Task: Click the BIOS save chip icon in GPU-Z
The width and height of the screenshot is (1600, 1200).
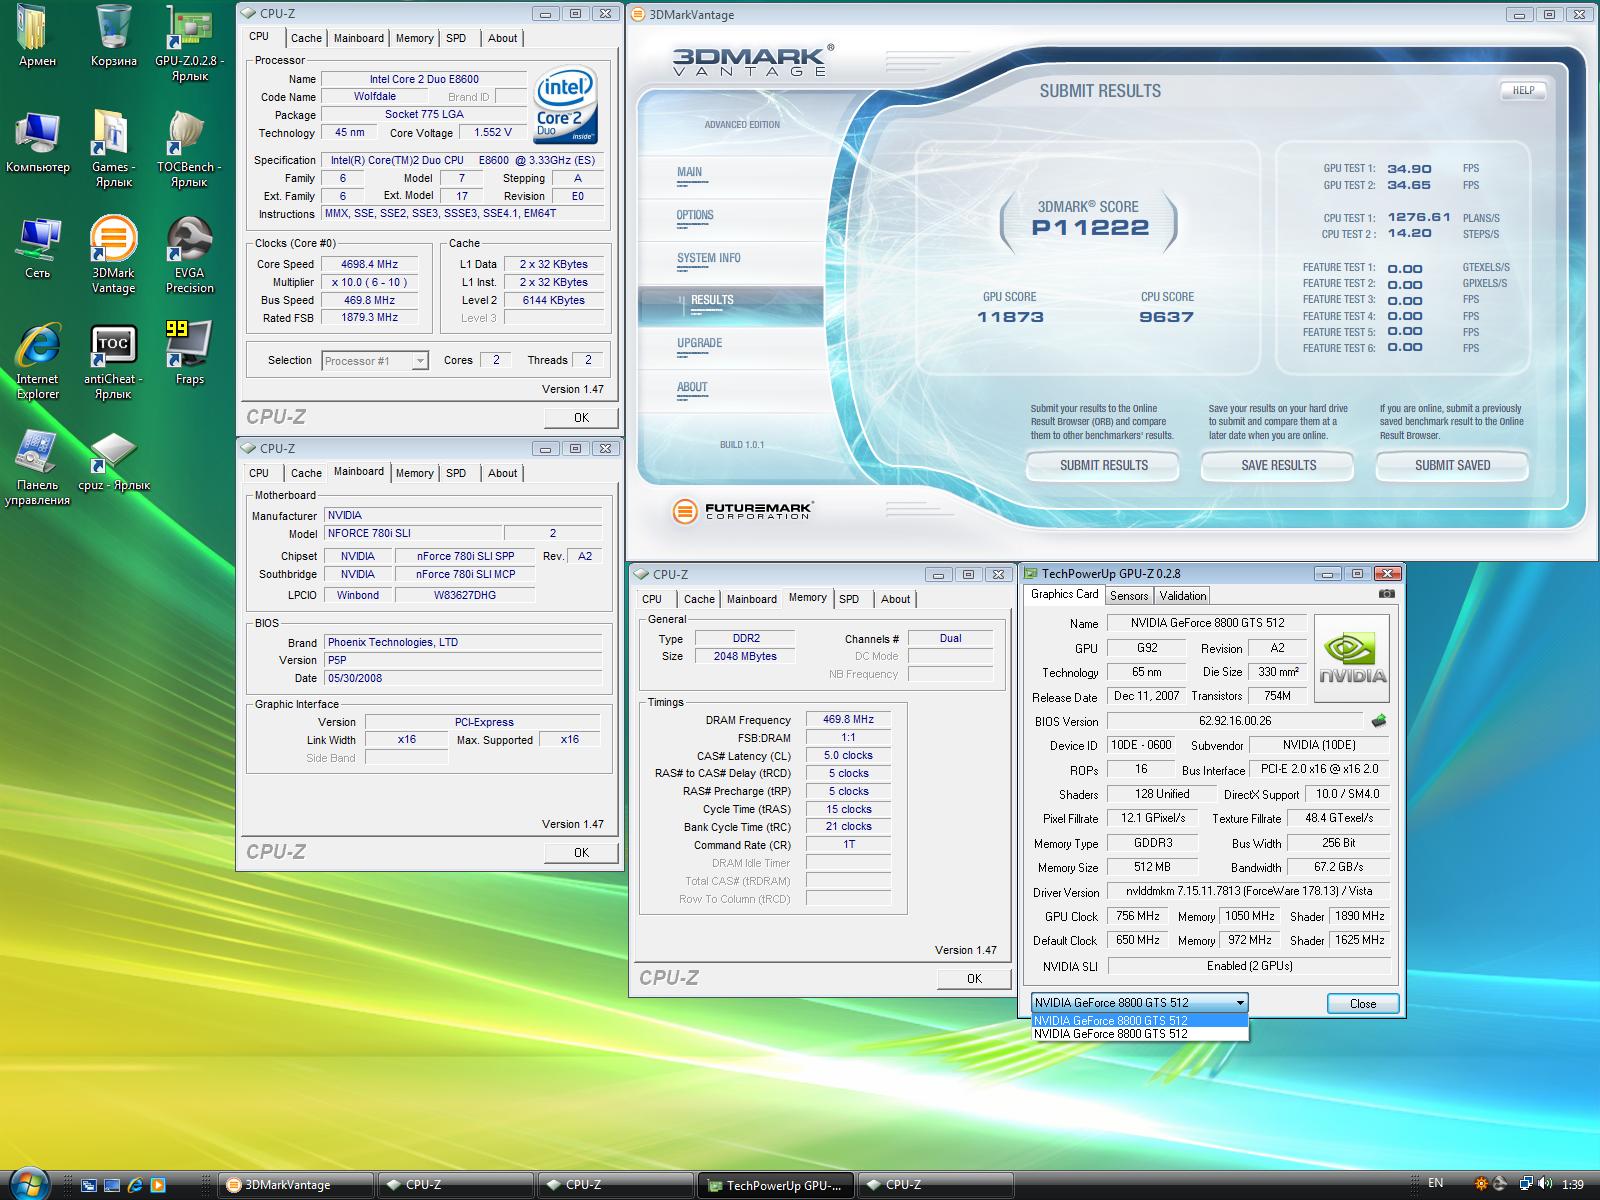Action: point(1379,720)
